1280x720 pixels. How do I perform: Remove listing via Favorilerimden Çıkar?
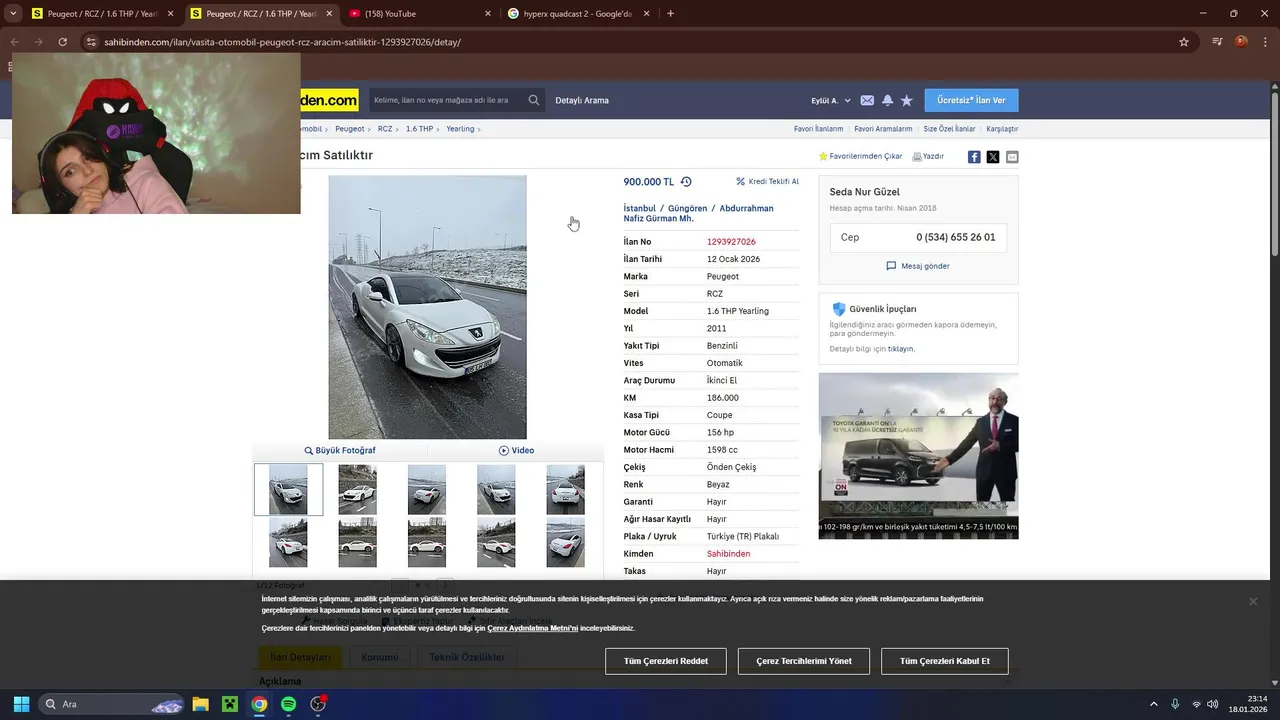860,156
